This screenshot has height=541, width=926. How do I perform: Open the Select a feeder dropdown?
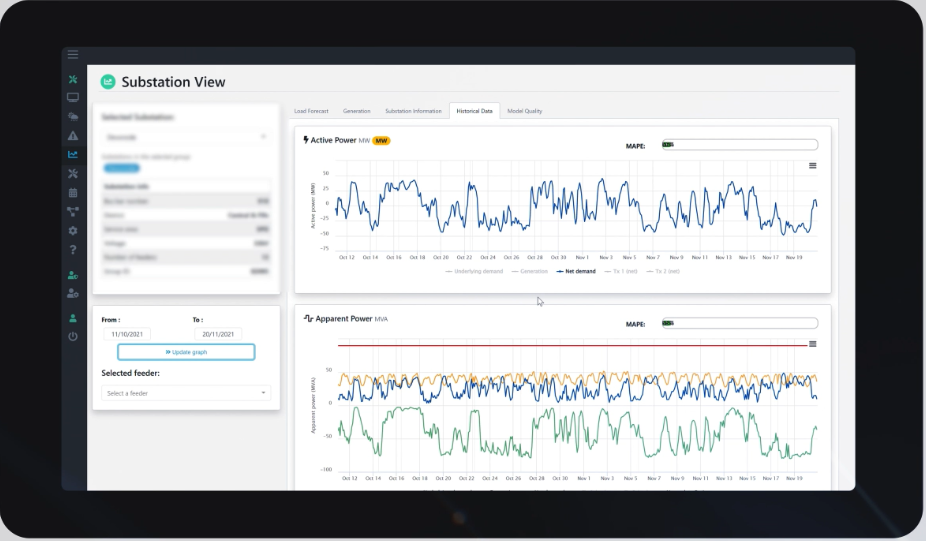(186, 393)
